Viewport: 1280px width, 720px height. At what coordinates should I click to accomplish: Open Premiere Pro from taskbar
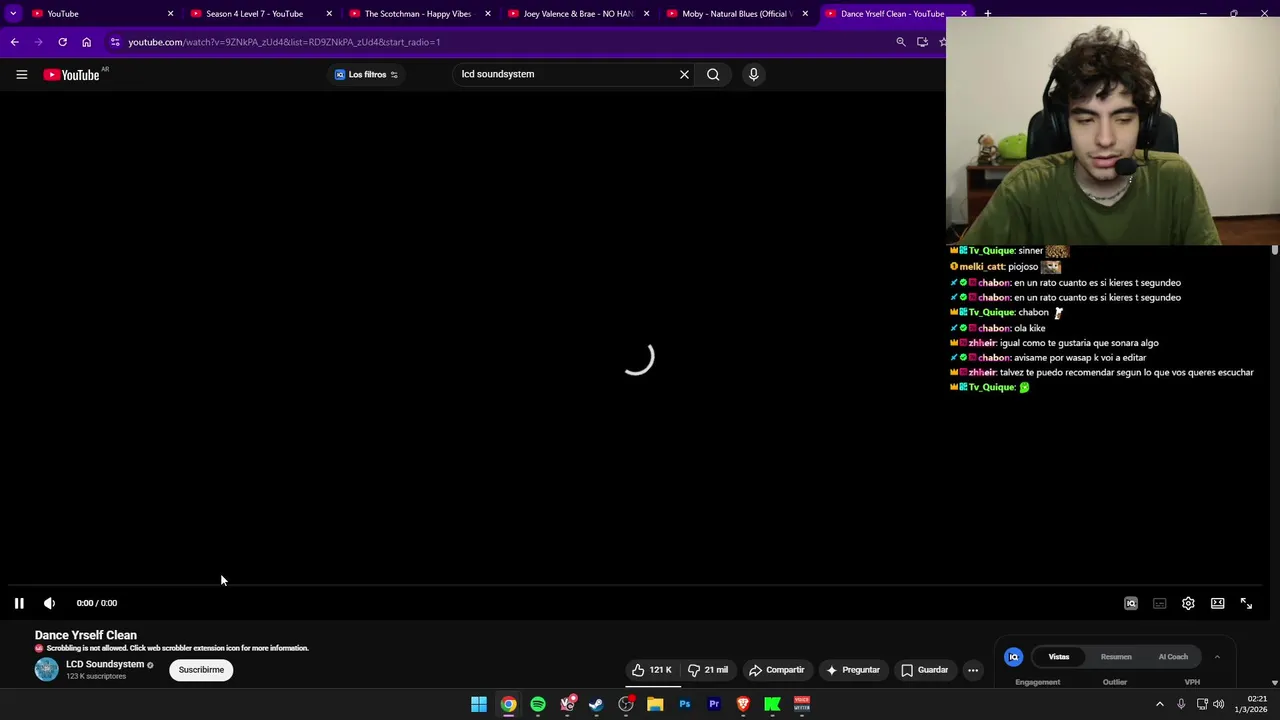[714, 704]
